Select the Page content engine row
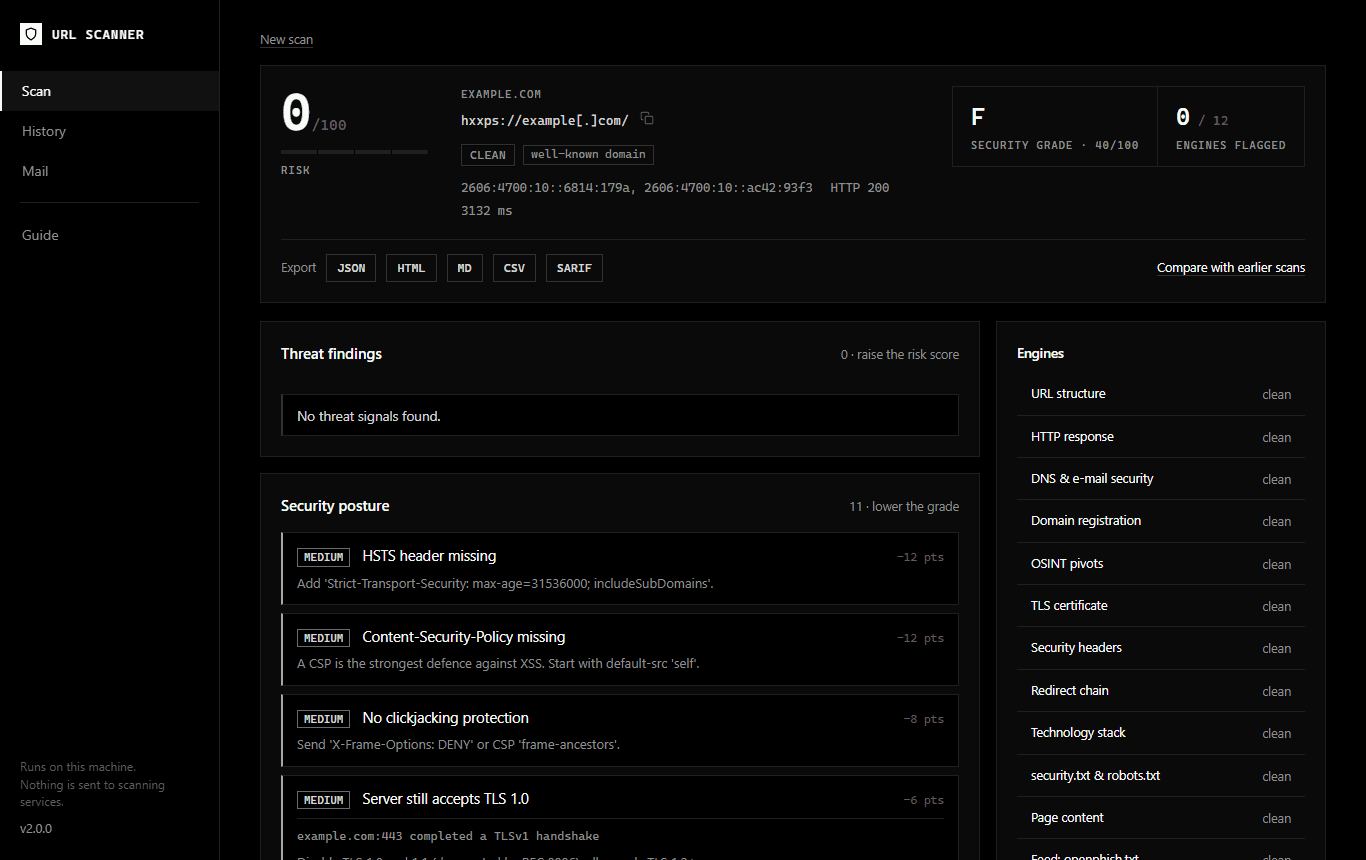This screenshot has width=1366, height=860. click(x=1161, y=818)
